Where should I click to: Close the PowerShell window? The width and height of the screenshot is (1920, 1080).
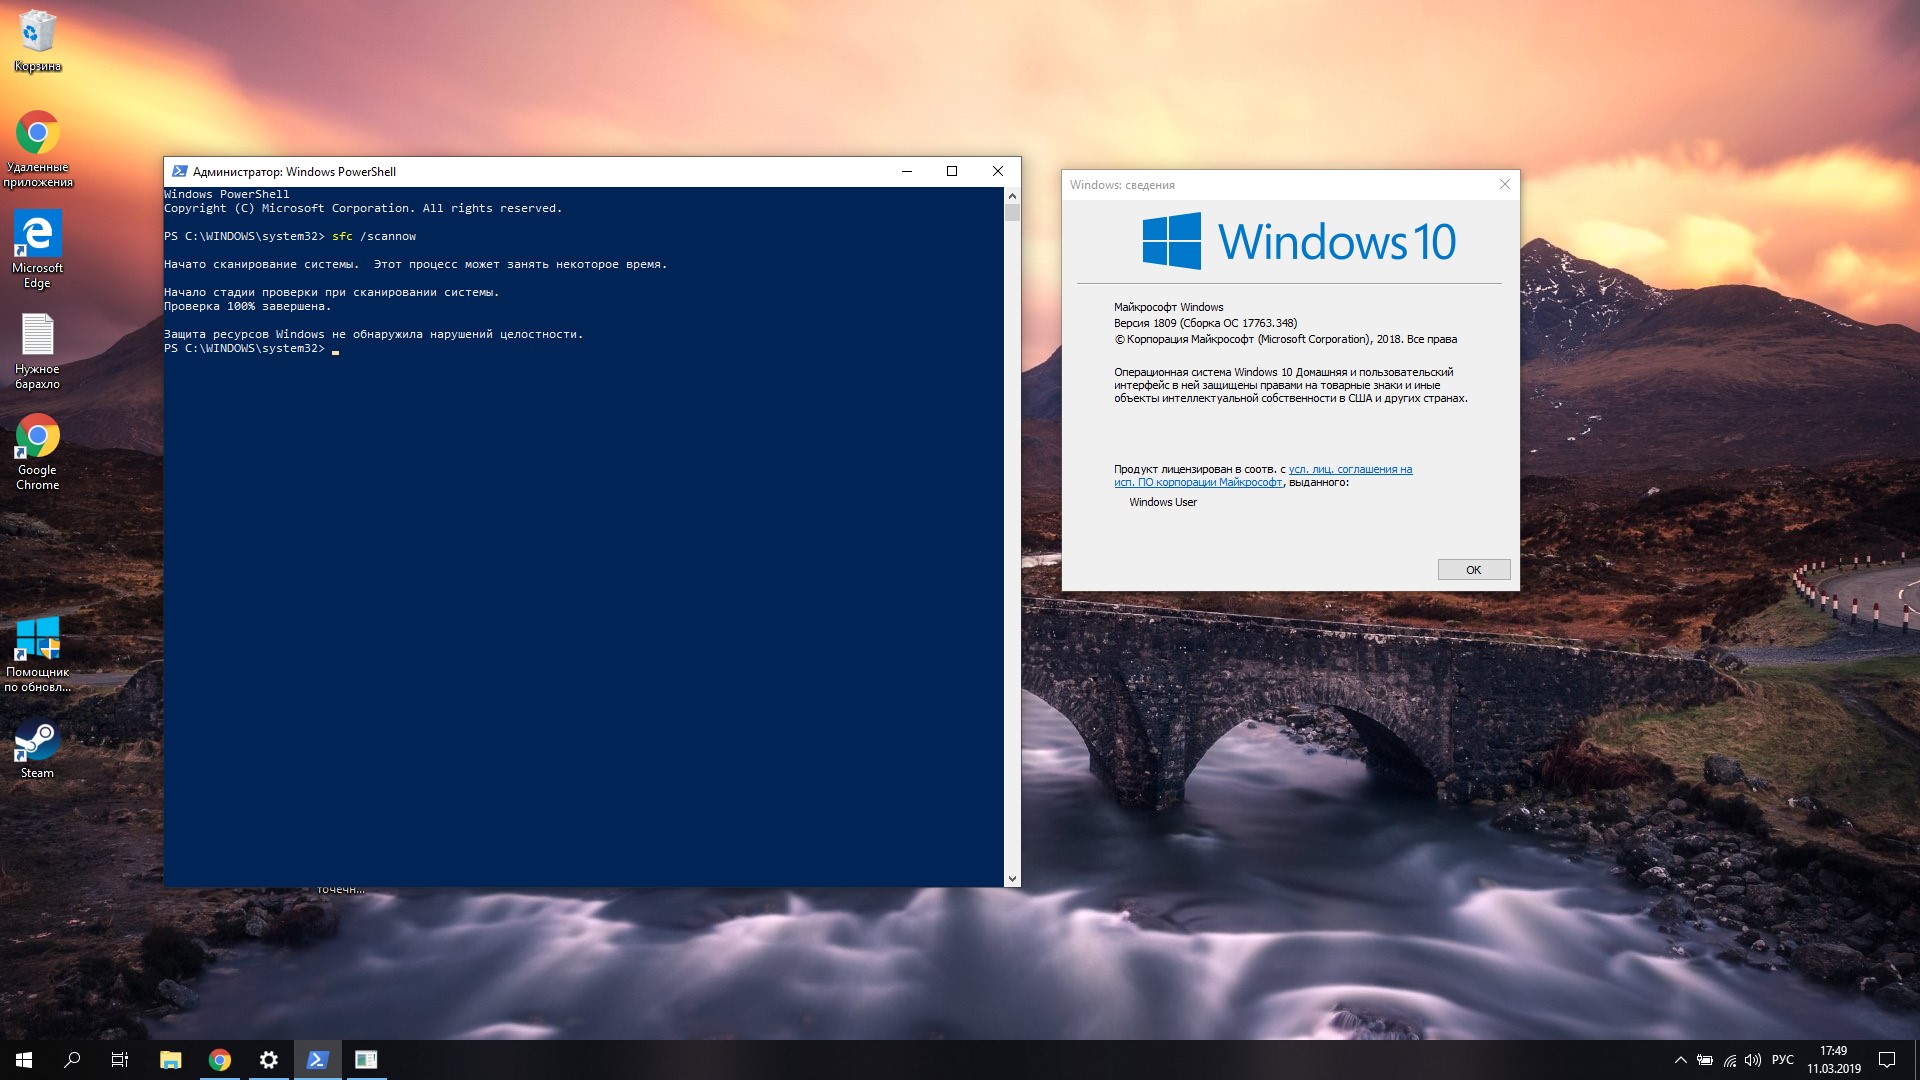pyautogui.click(x=997, y=171)
